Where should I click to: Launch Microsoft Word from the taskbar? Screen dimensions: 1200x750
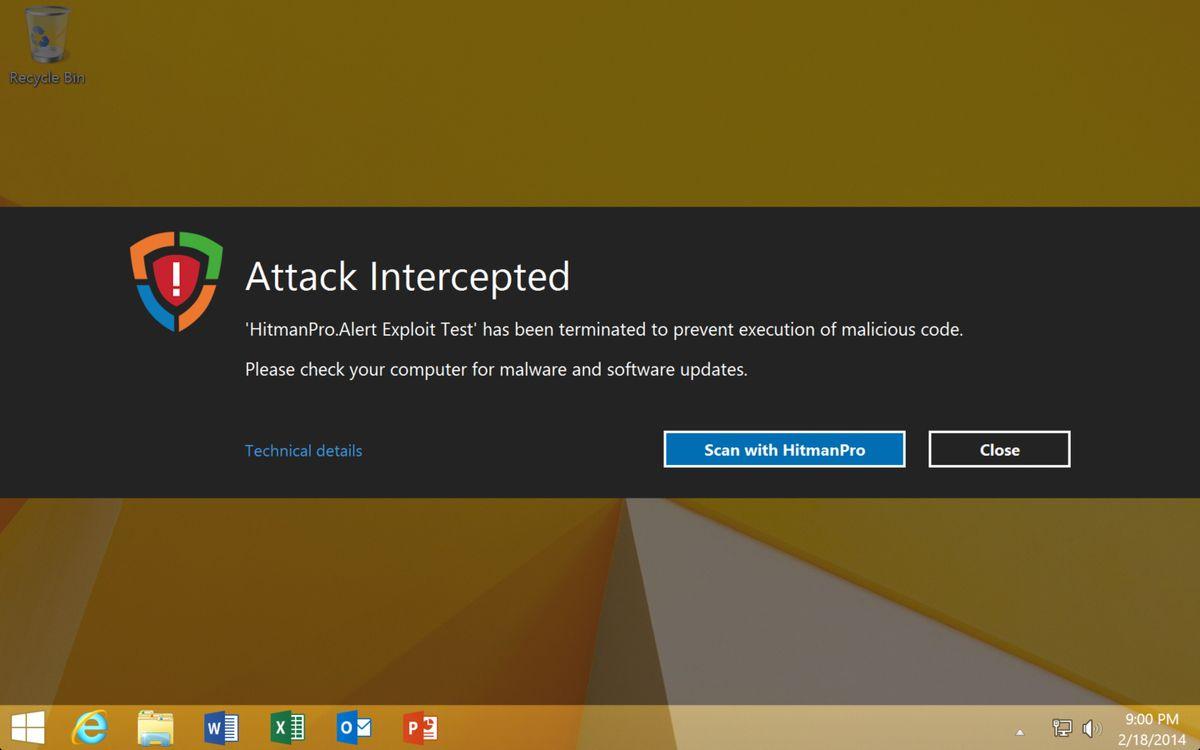[x=221, y=727]
